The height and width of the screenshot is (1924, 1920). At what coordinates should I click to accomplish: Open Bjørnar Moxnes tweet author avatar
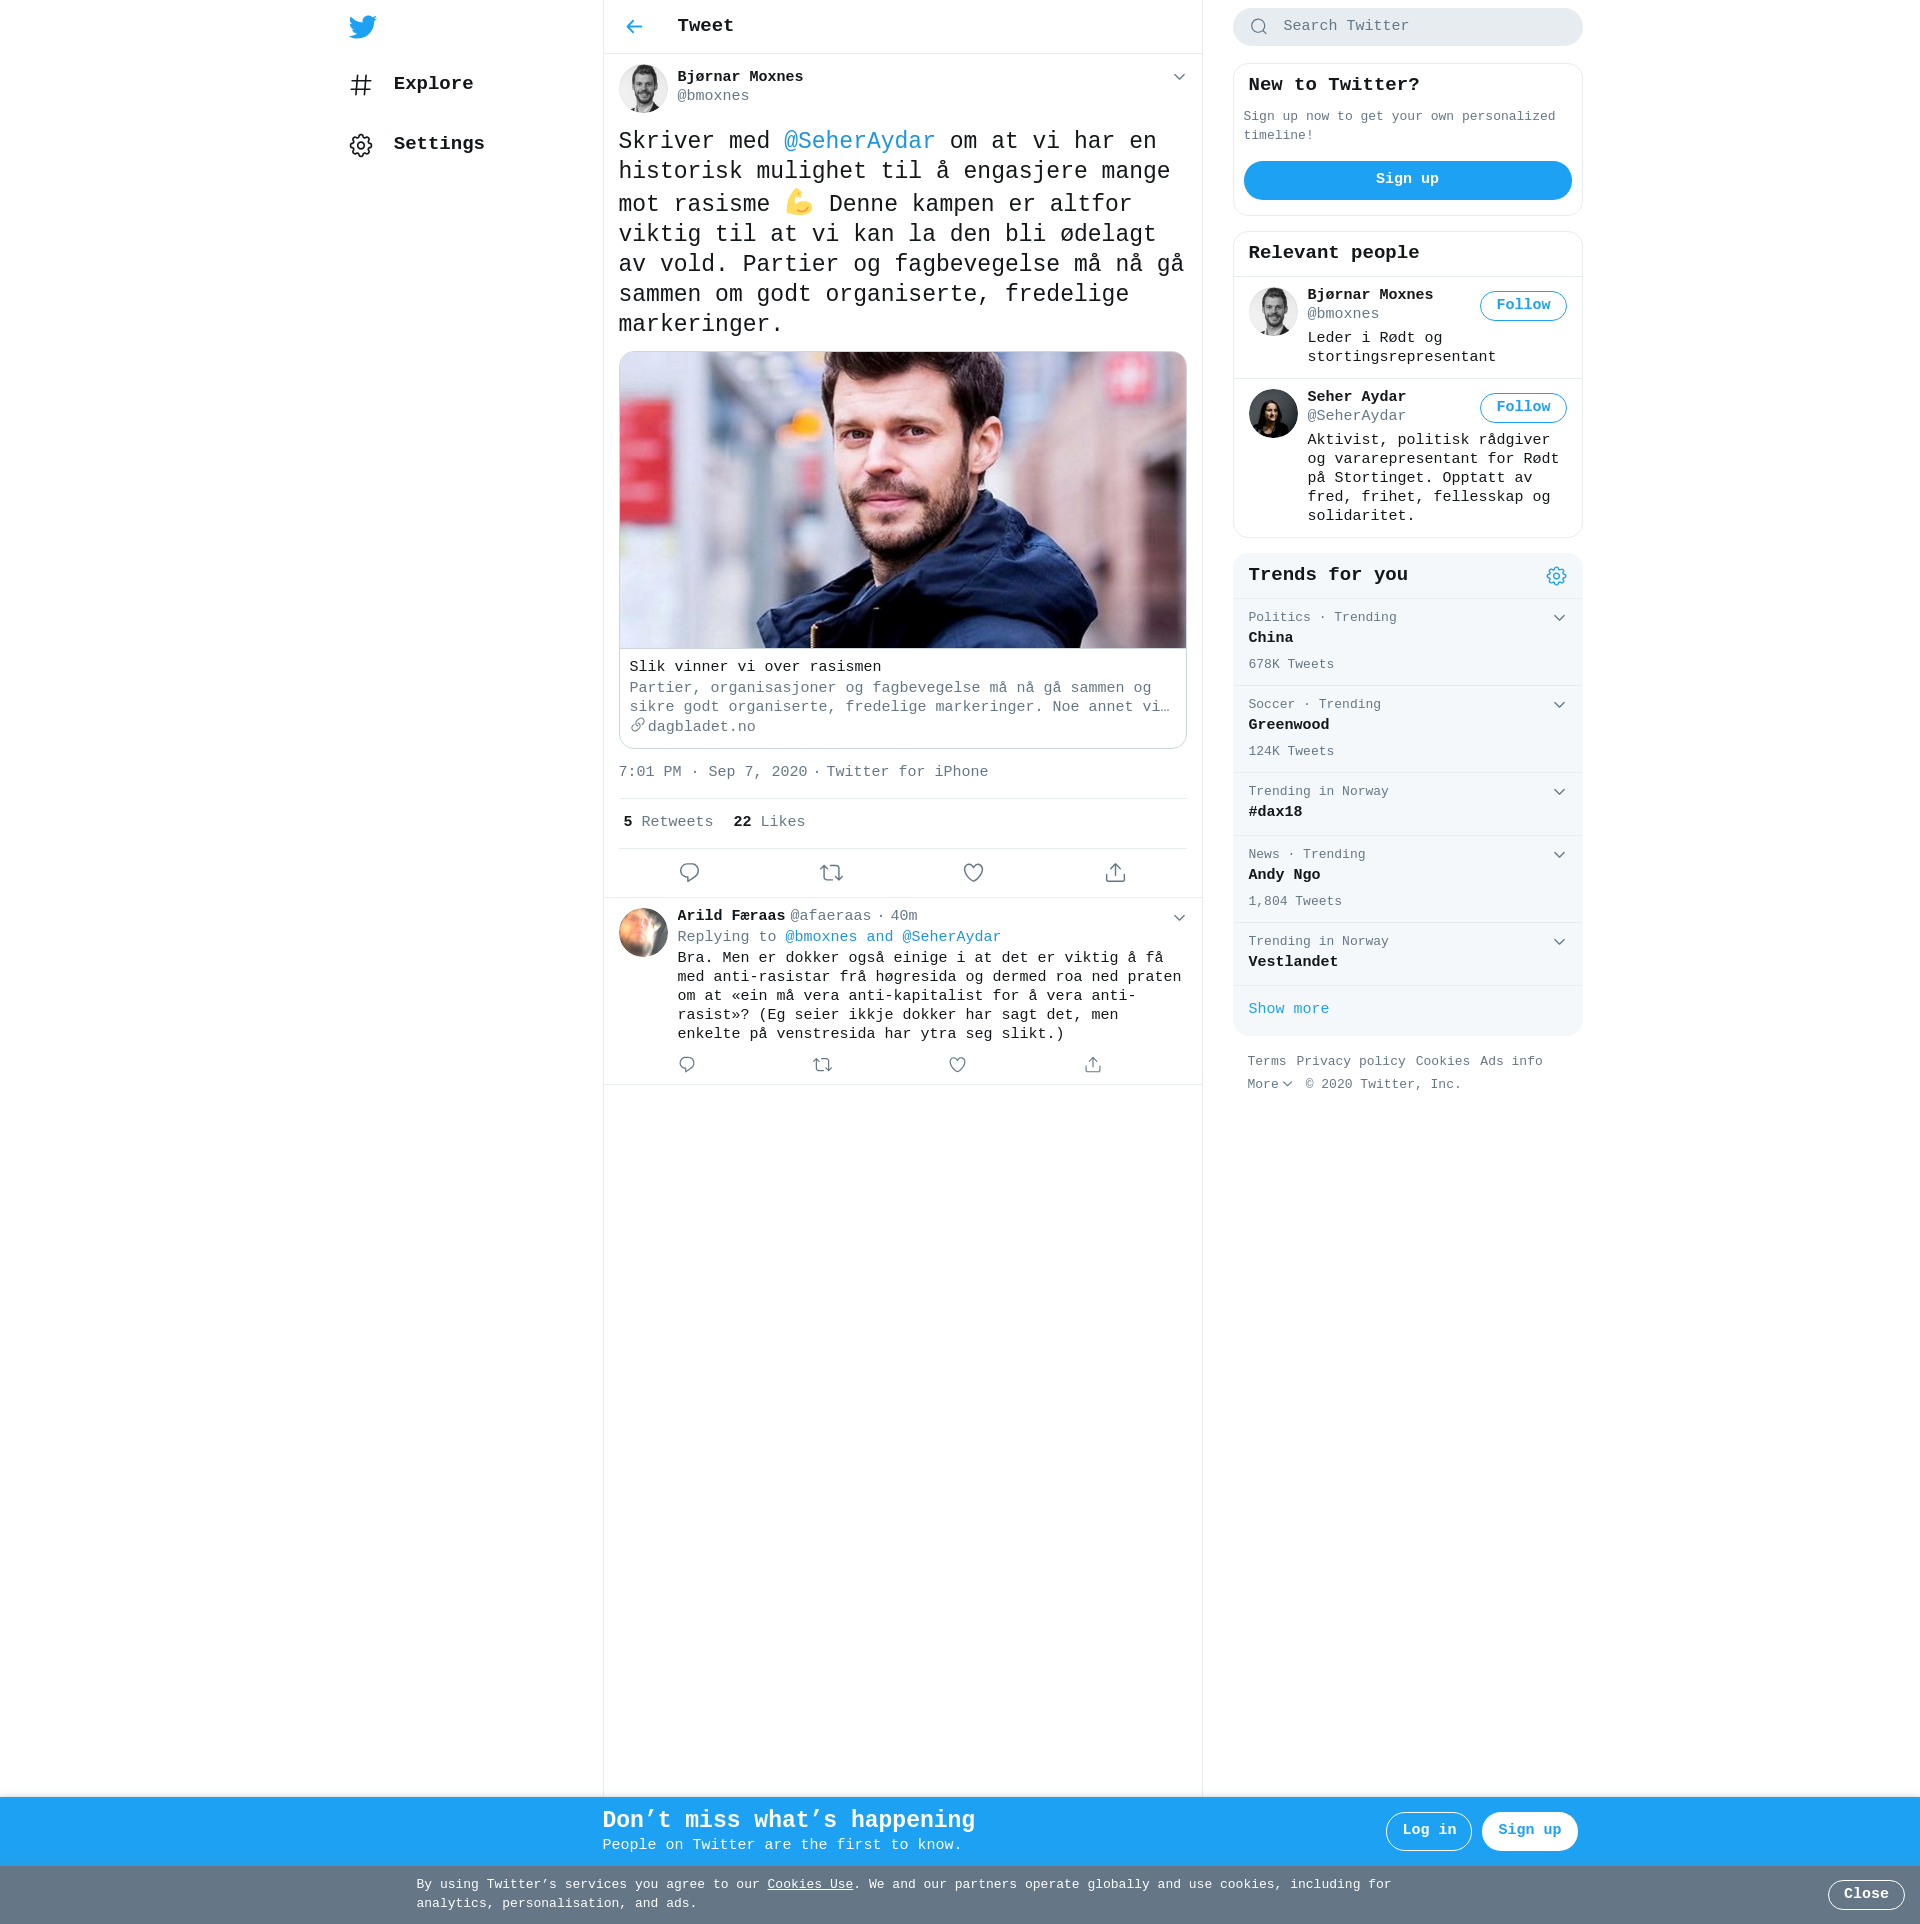click(643, 88)
